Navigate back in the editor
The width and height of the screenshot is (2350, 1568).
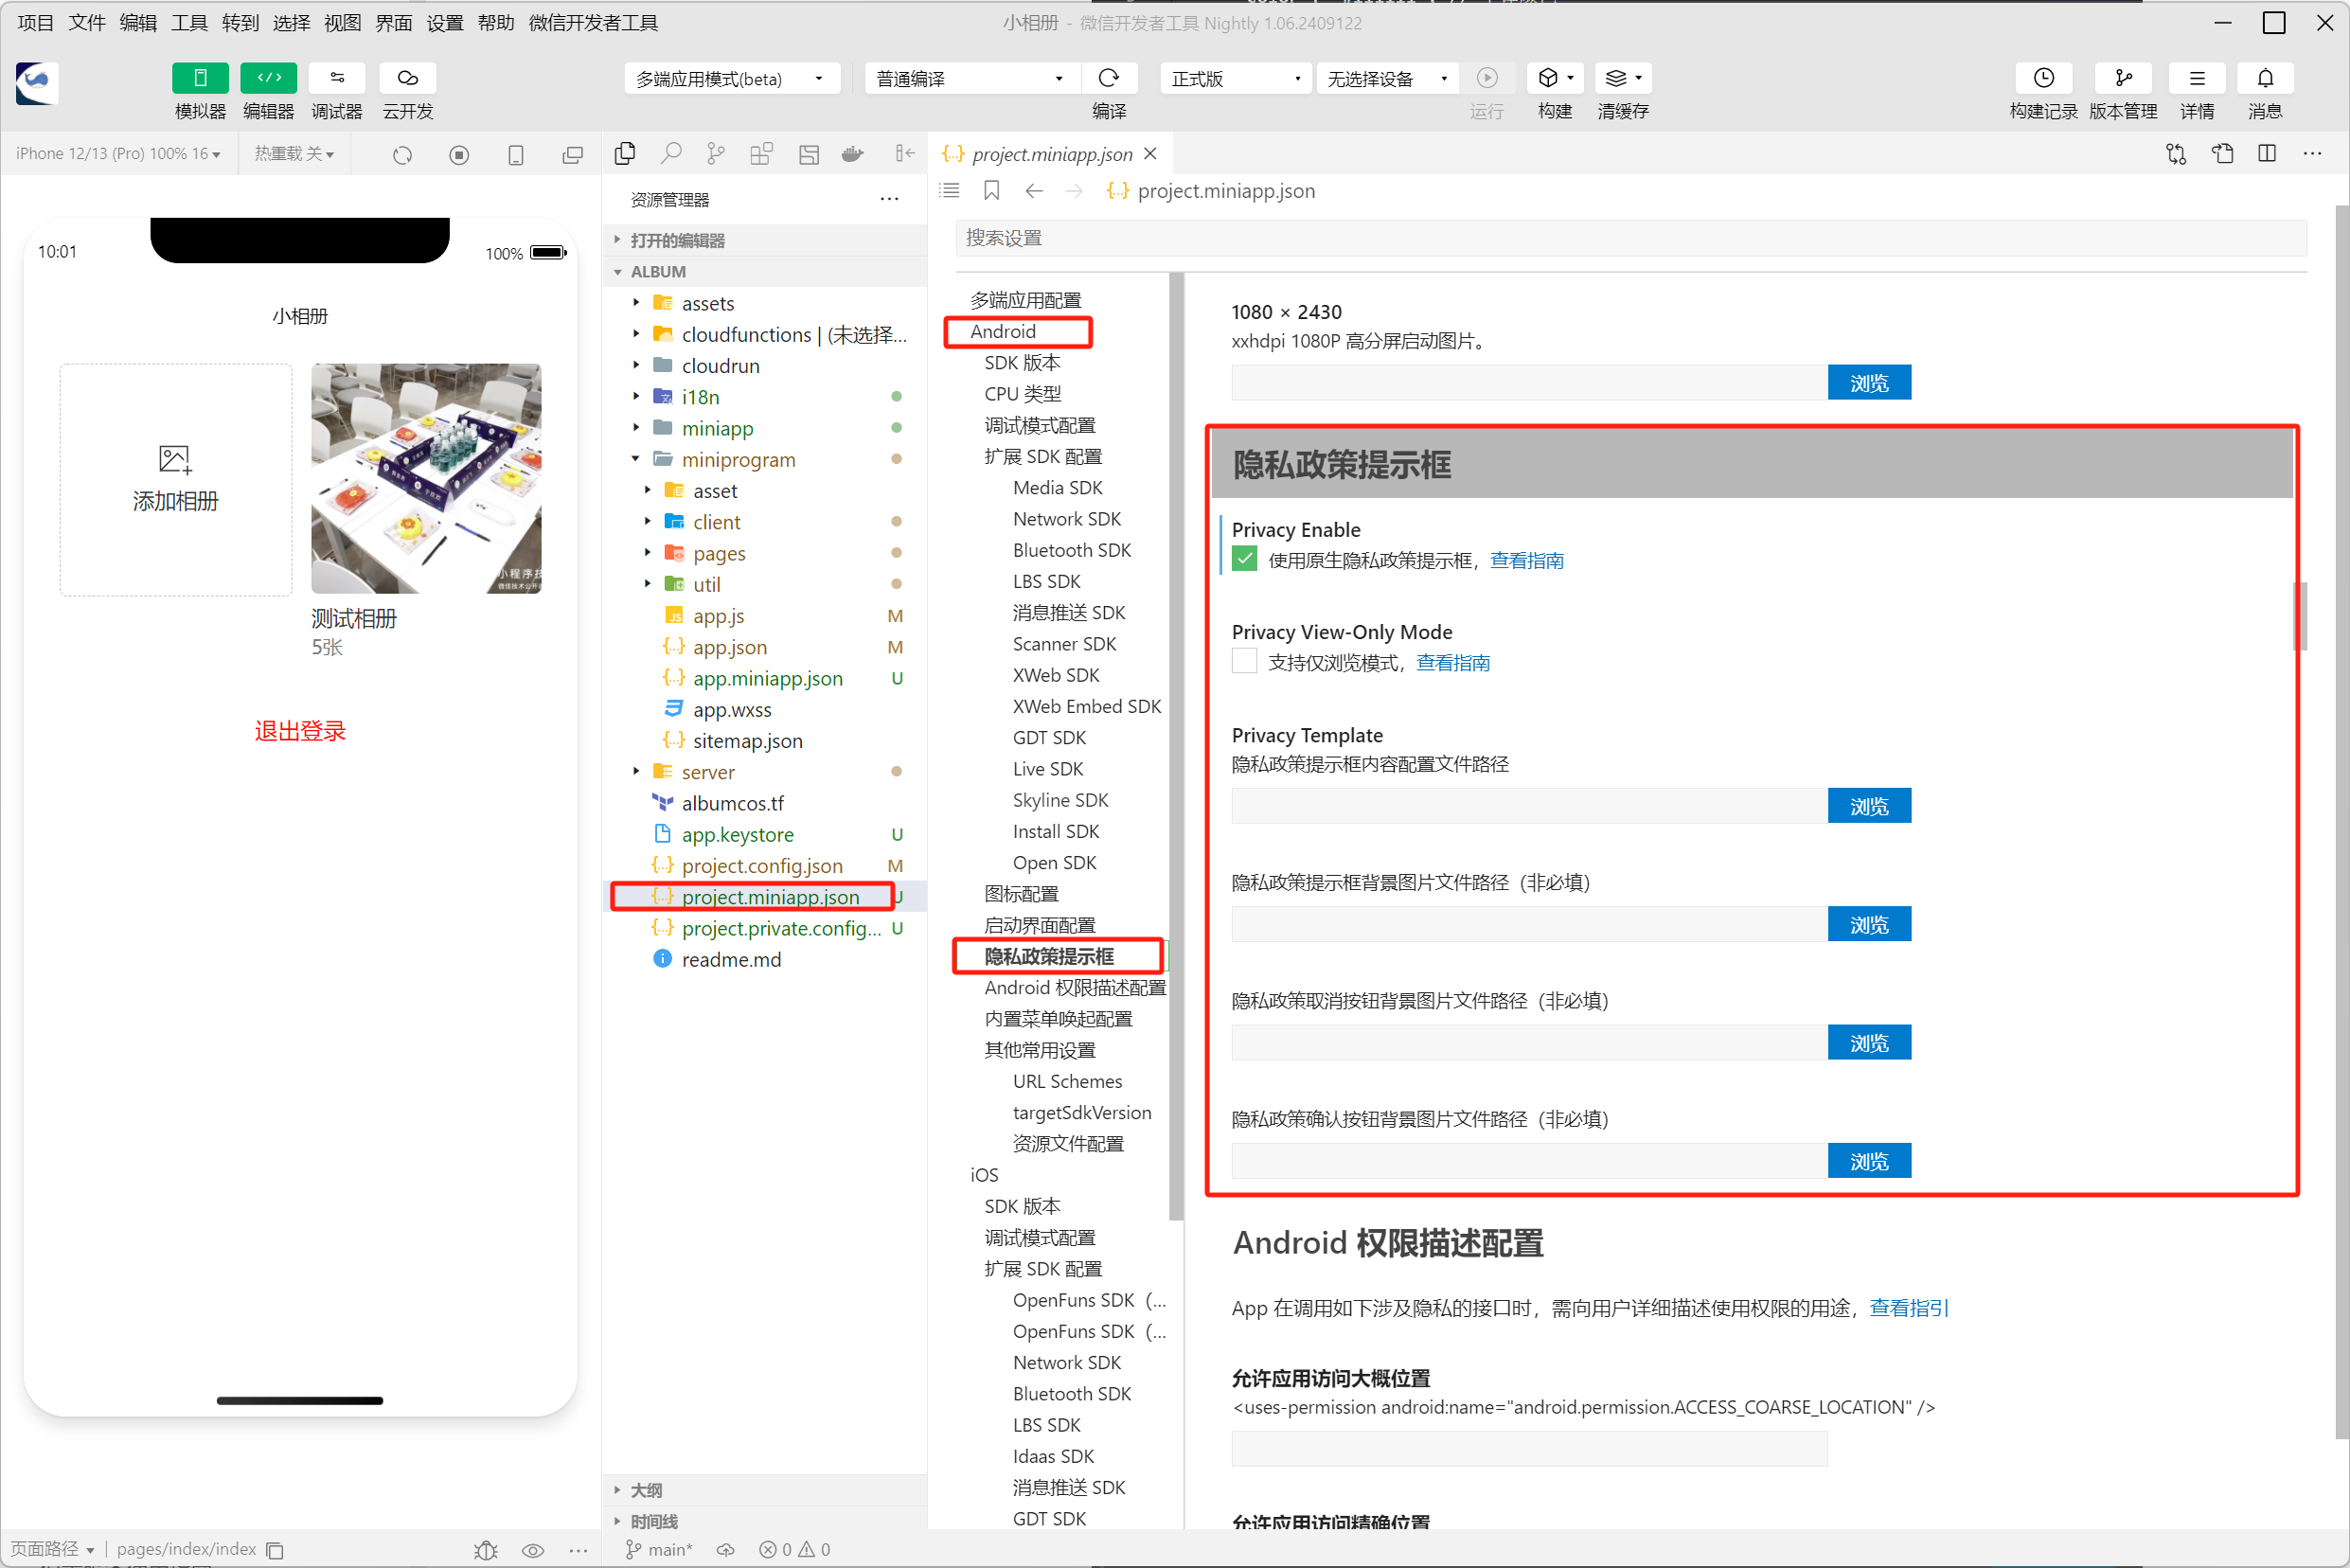coord(1034,190)
